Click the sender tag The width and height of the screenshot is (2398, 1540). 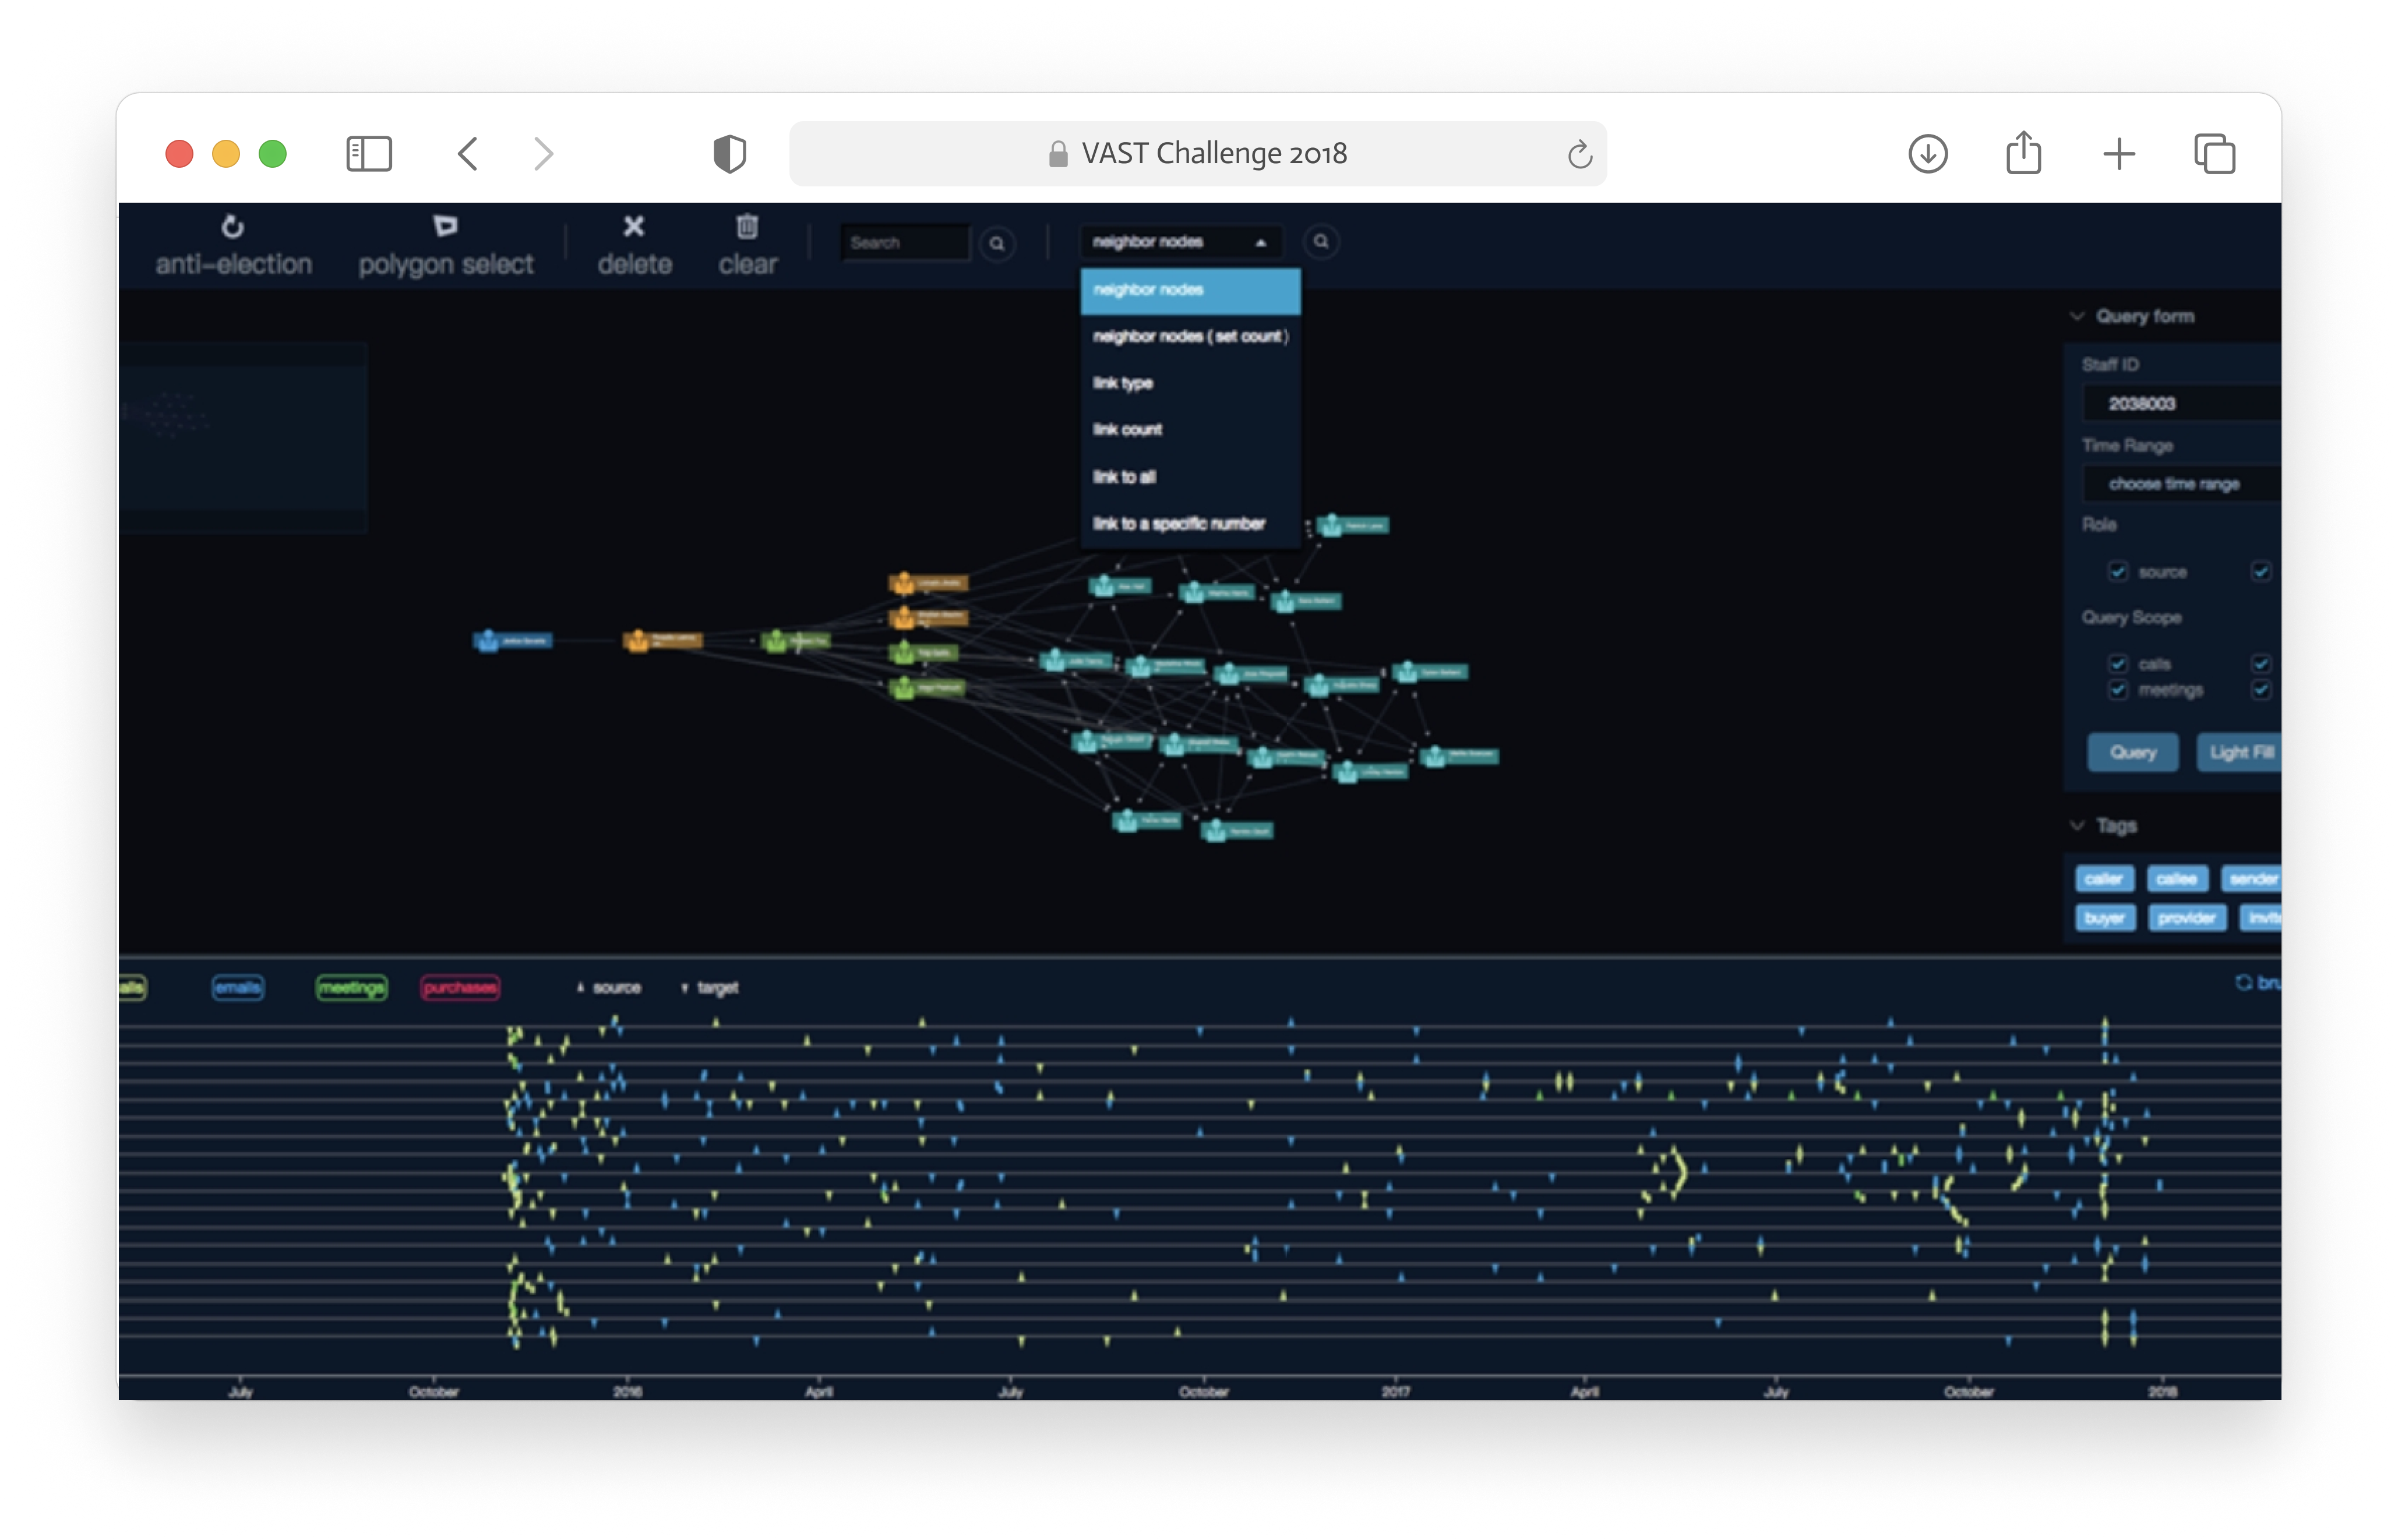2251,879
